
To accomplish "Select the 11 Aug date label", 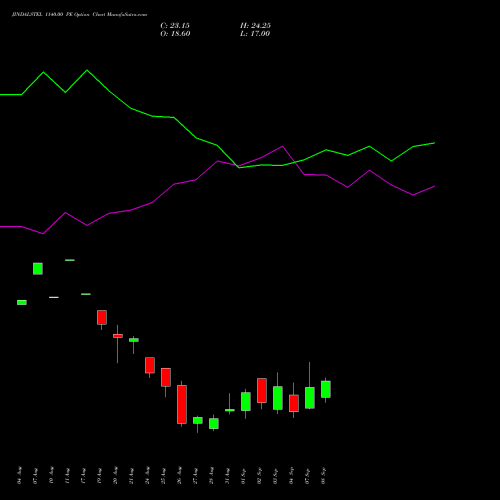I will [67, 475].
